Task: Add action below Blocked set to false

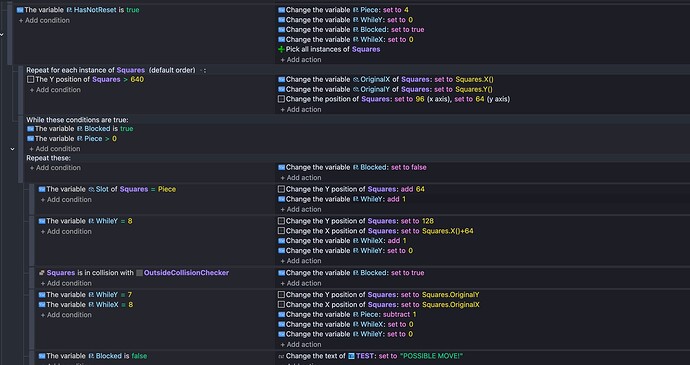Action: pyautogui.click(x=301, y=177)
